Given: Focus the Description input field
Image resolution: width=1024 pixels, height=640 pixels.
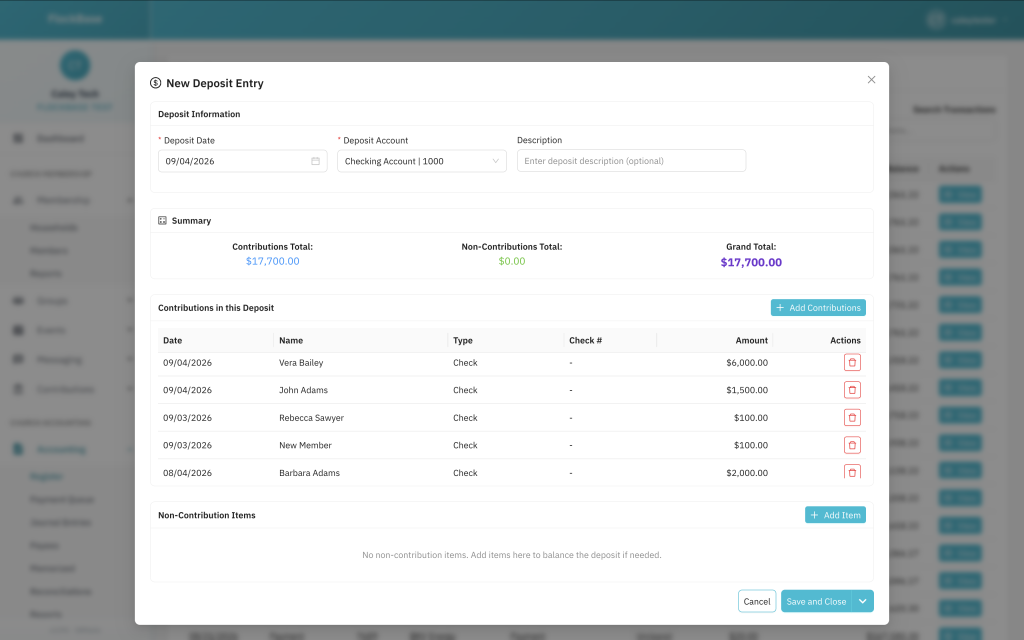Looking at the screenshot, I should coord(632,161).
